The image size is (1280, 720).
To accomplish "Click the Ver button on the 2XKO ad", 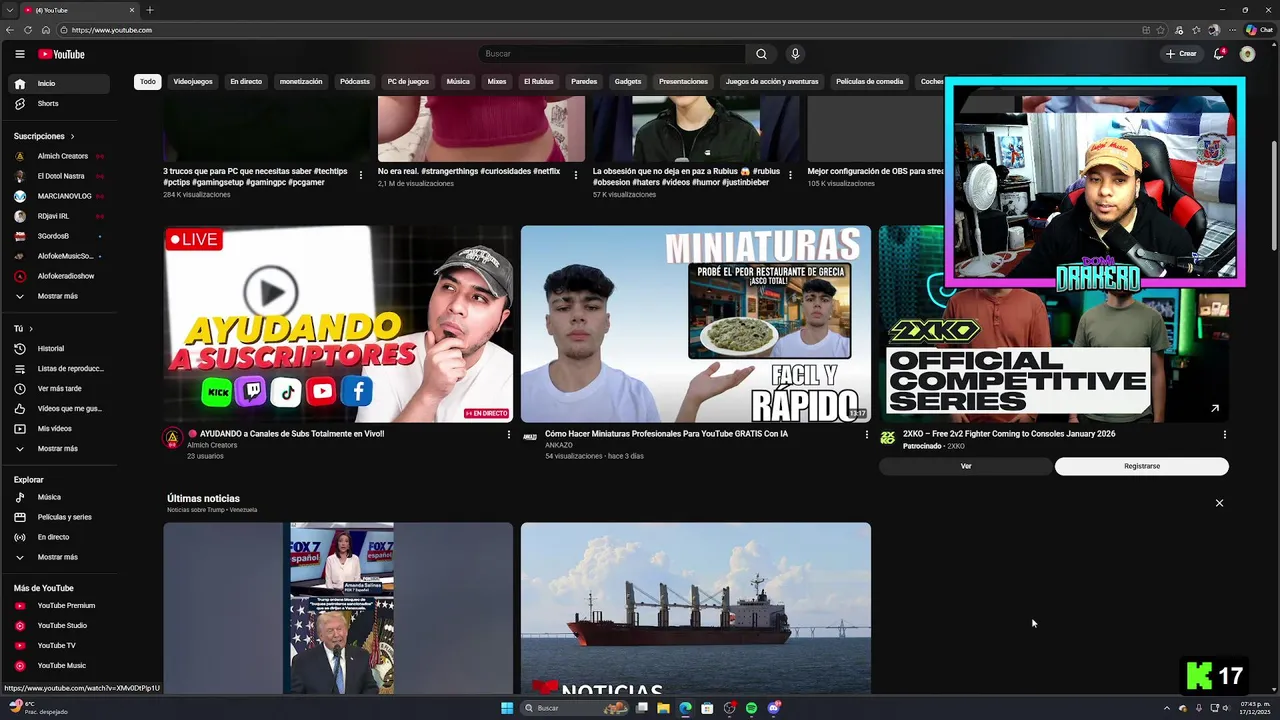I will (x=966, y=466).
